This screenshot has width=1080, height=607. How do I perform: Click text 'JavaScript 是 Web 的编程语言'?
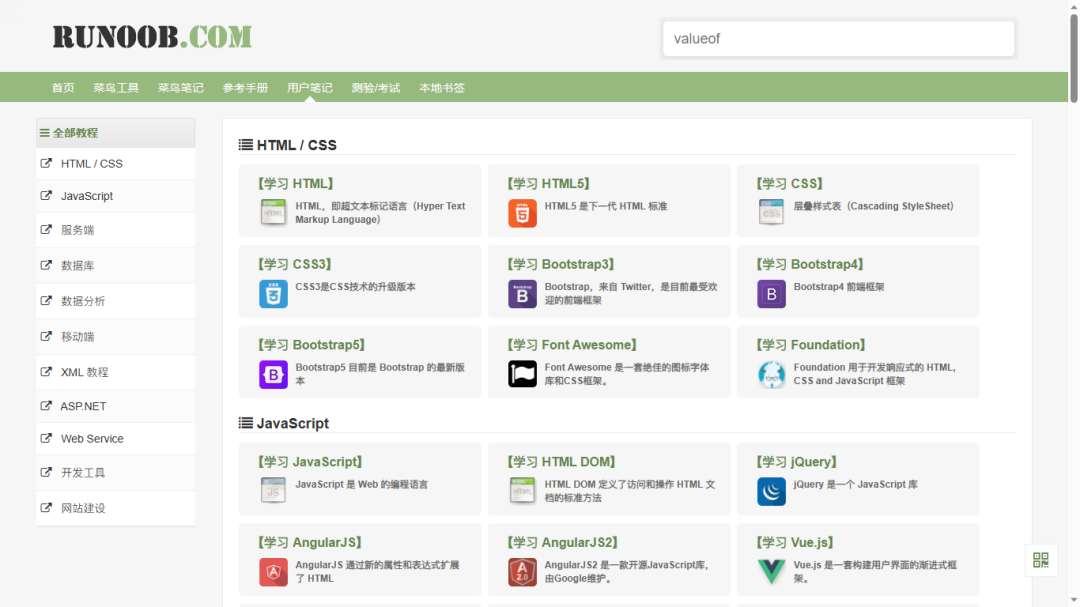(x=362, y=484)
